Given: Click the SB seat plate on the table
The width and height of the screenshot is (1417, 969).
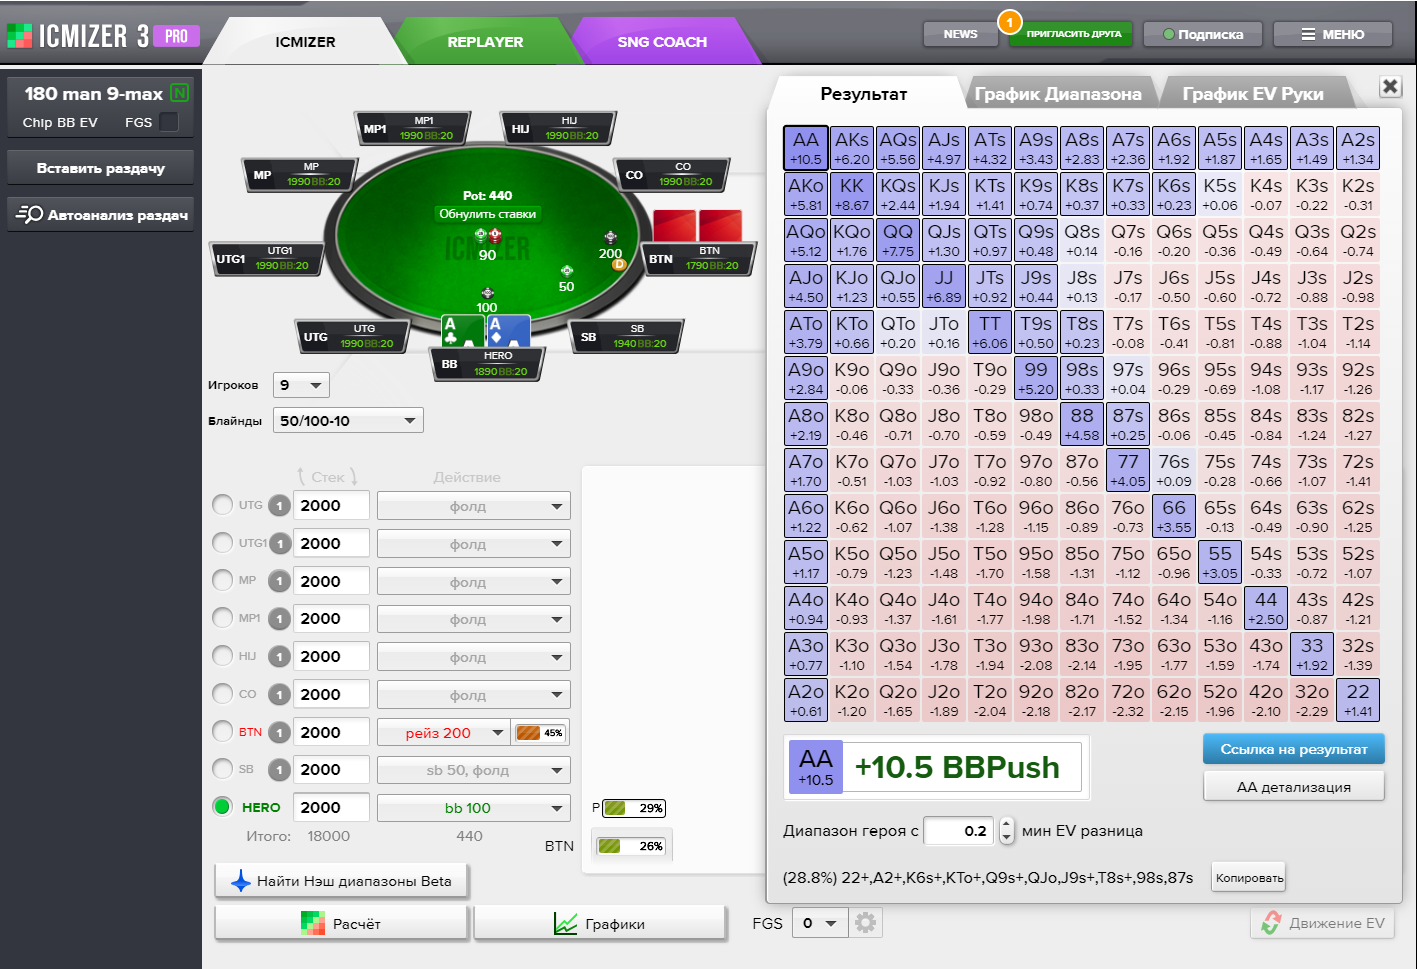Looking at the screenshot, I should pyautogui.click(x=626, y=336).
